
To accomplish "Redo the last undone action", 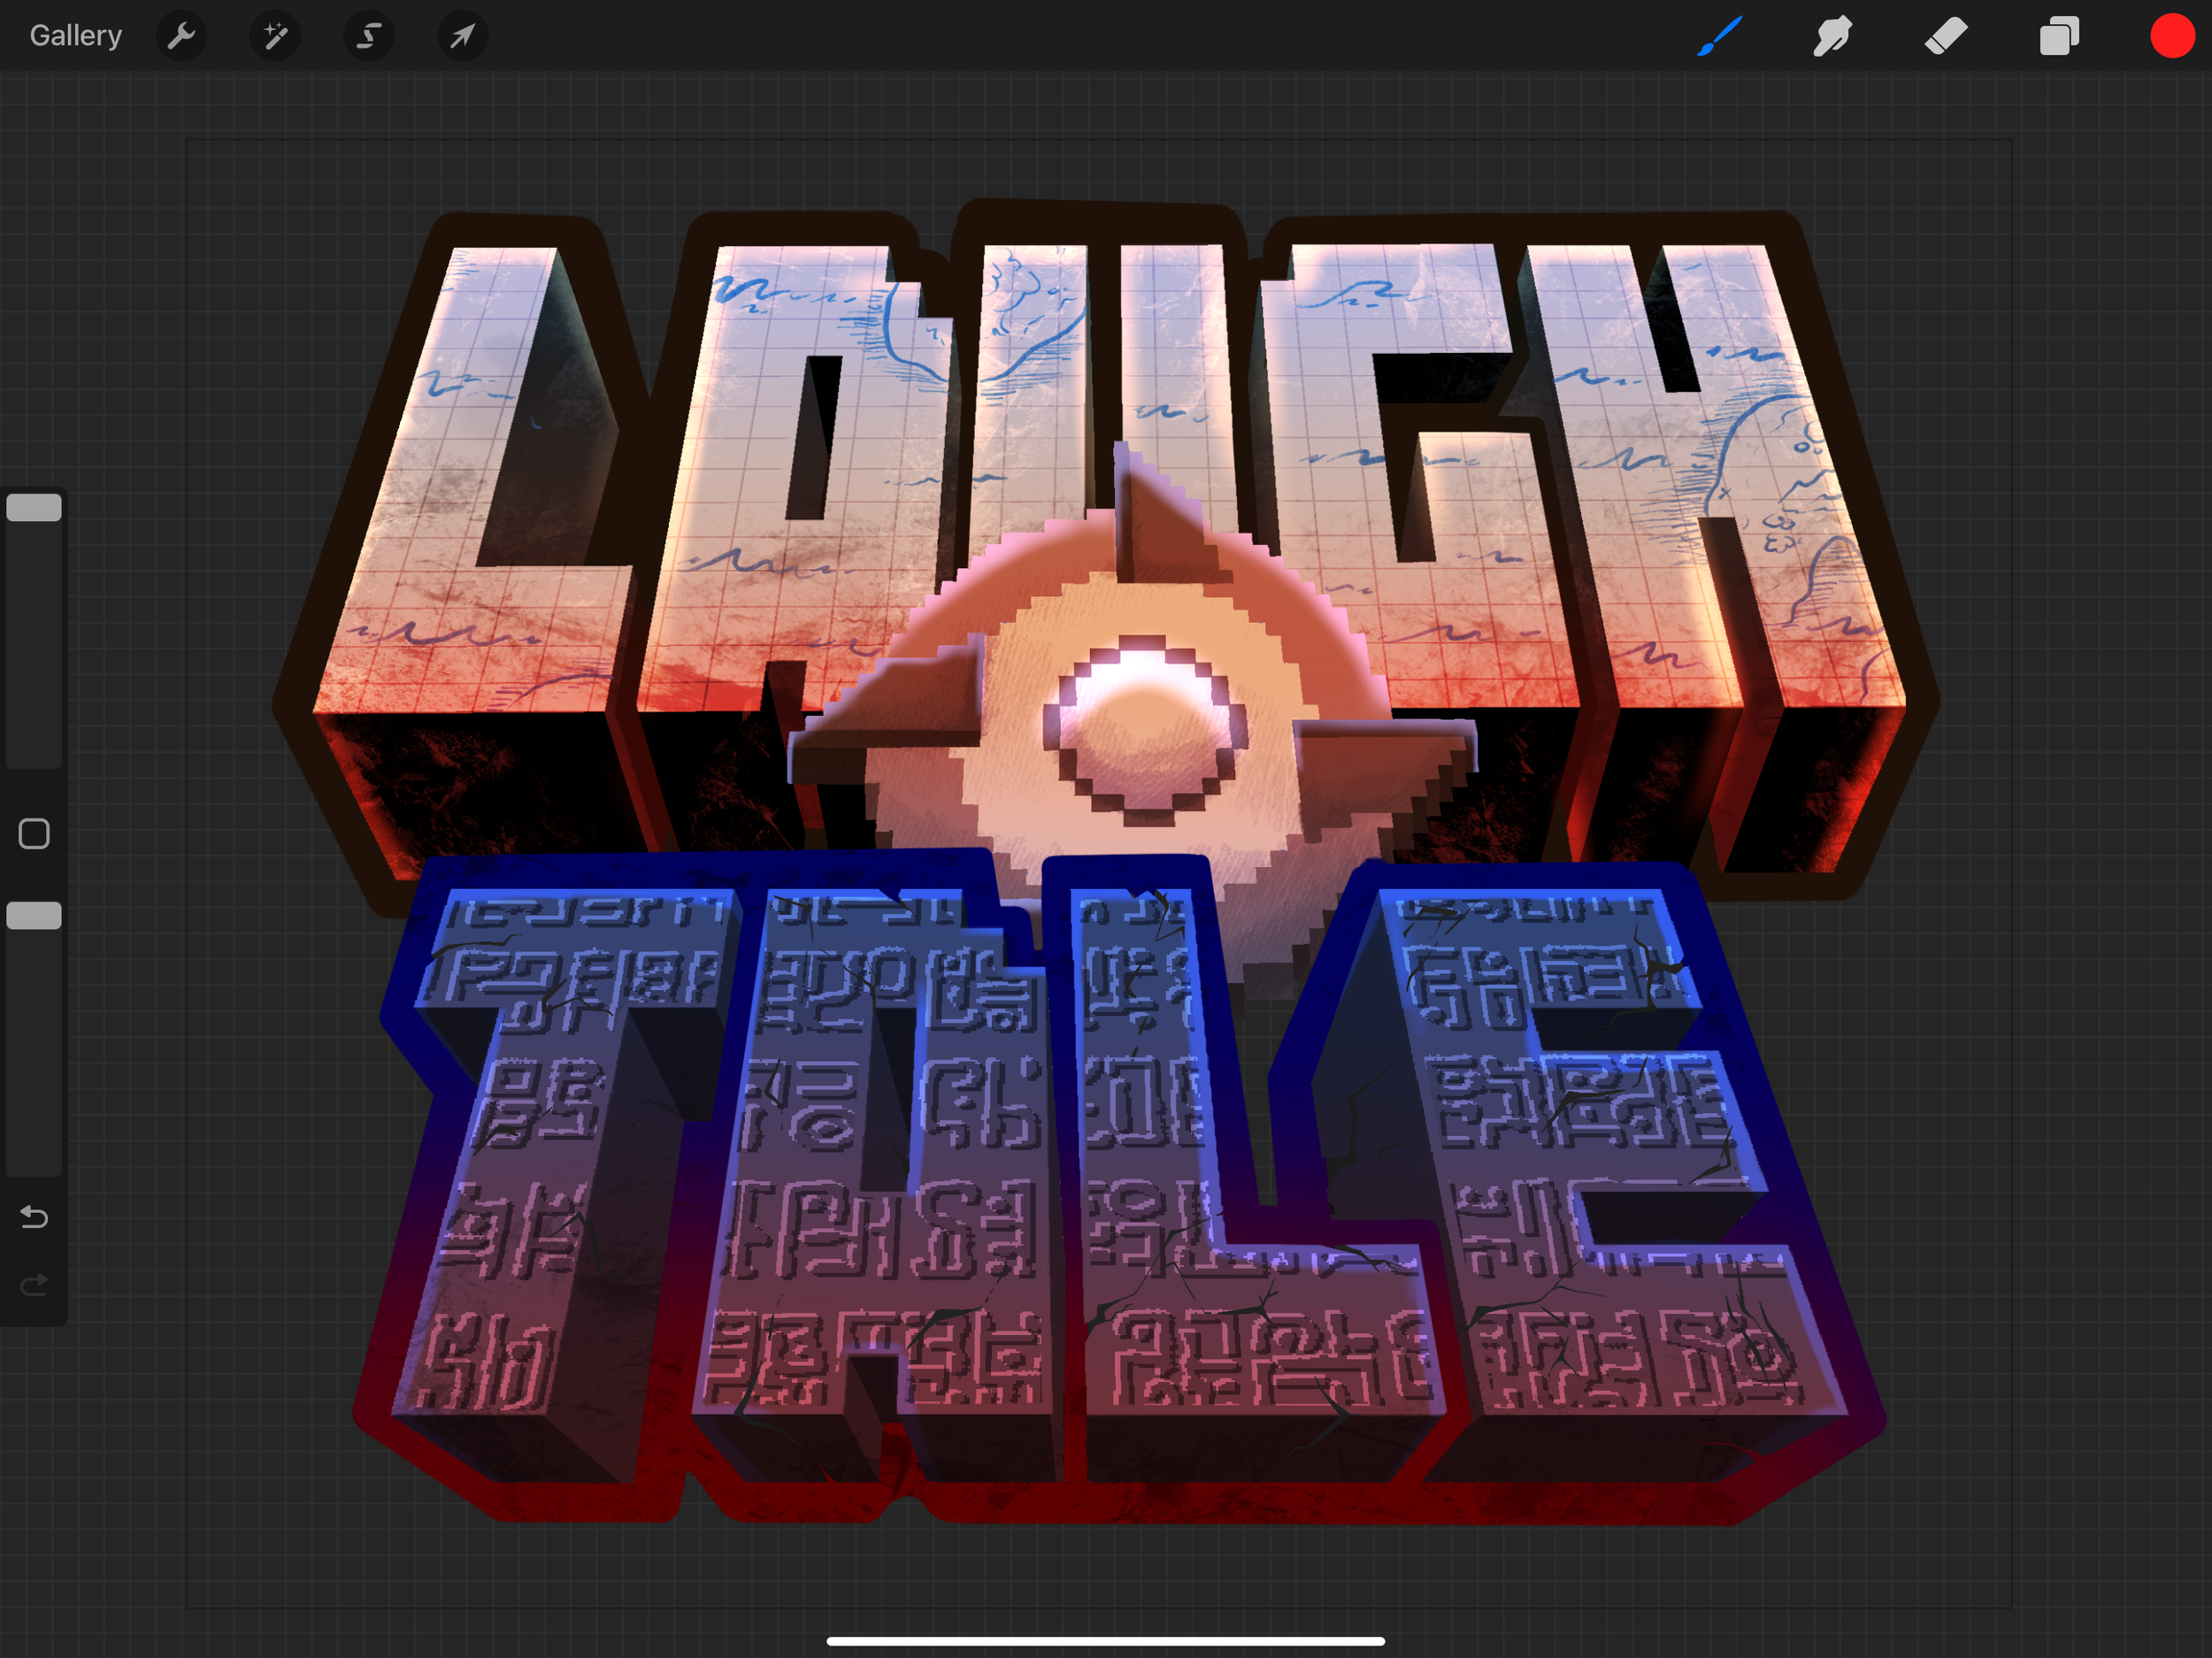I will (x=34, y=1284).
